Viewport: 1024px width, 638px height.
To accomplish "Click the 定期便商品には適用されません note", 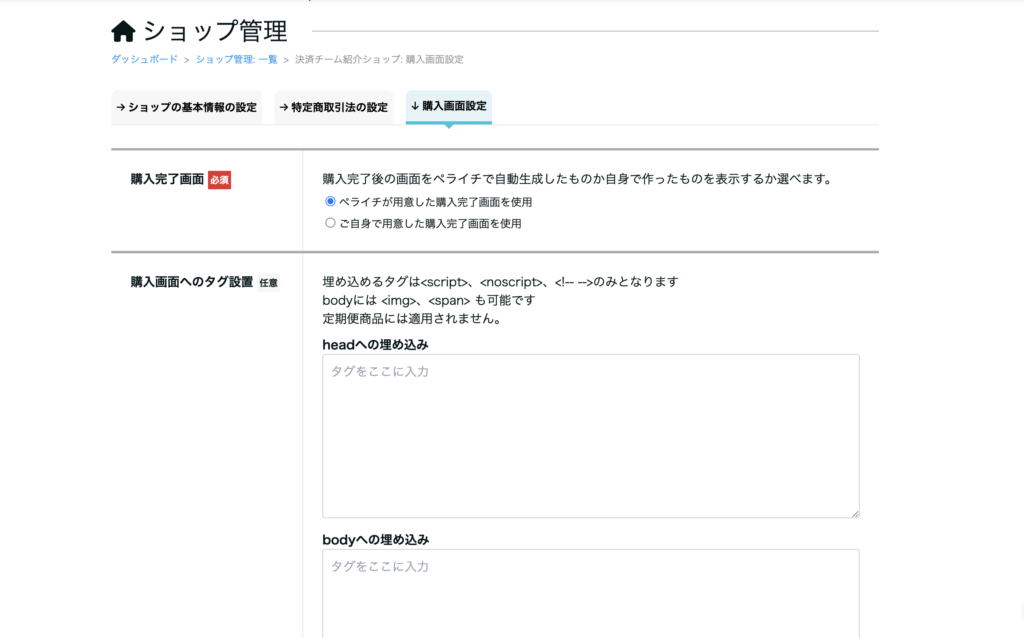I will tap(411, 319).
